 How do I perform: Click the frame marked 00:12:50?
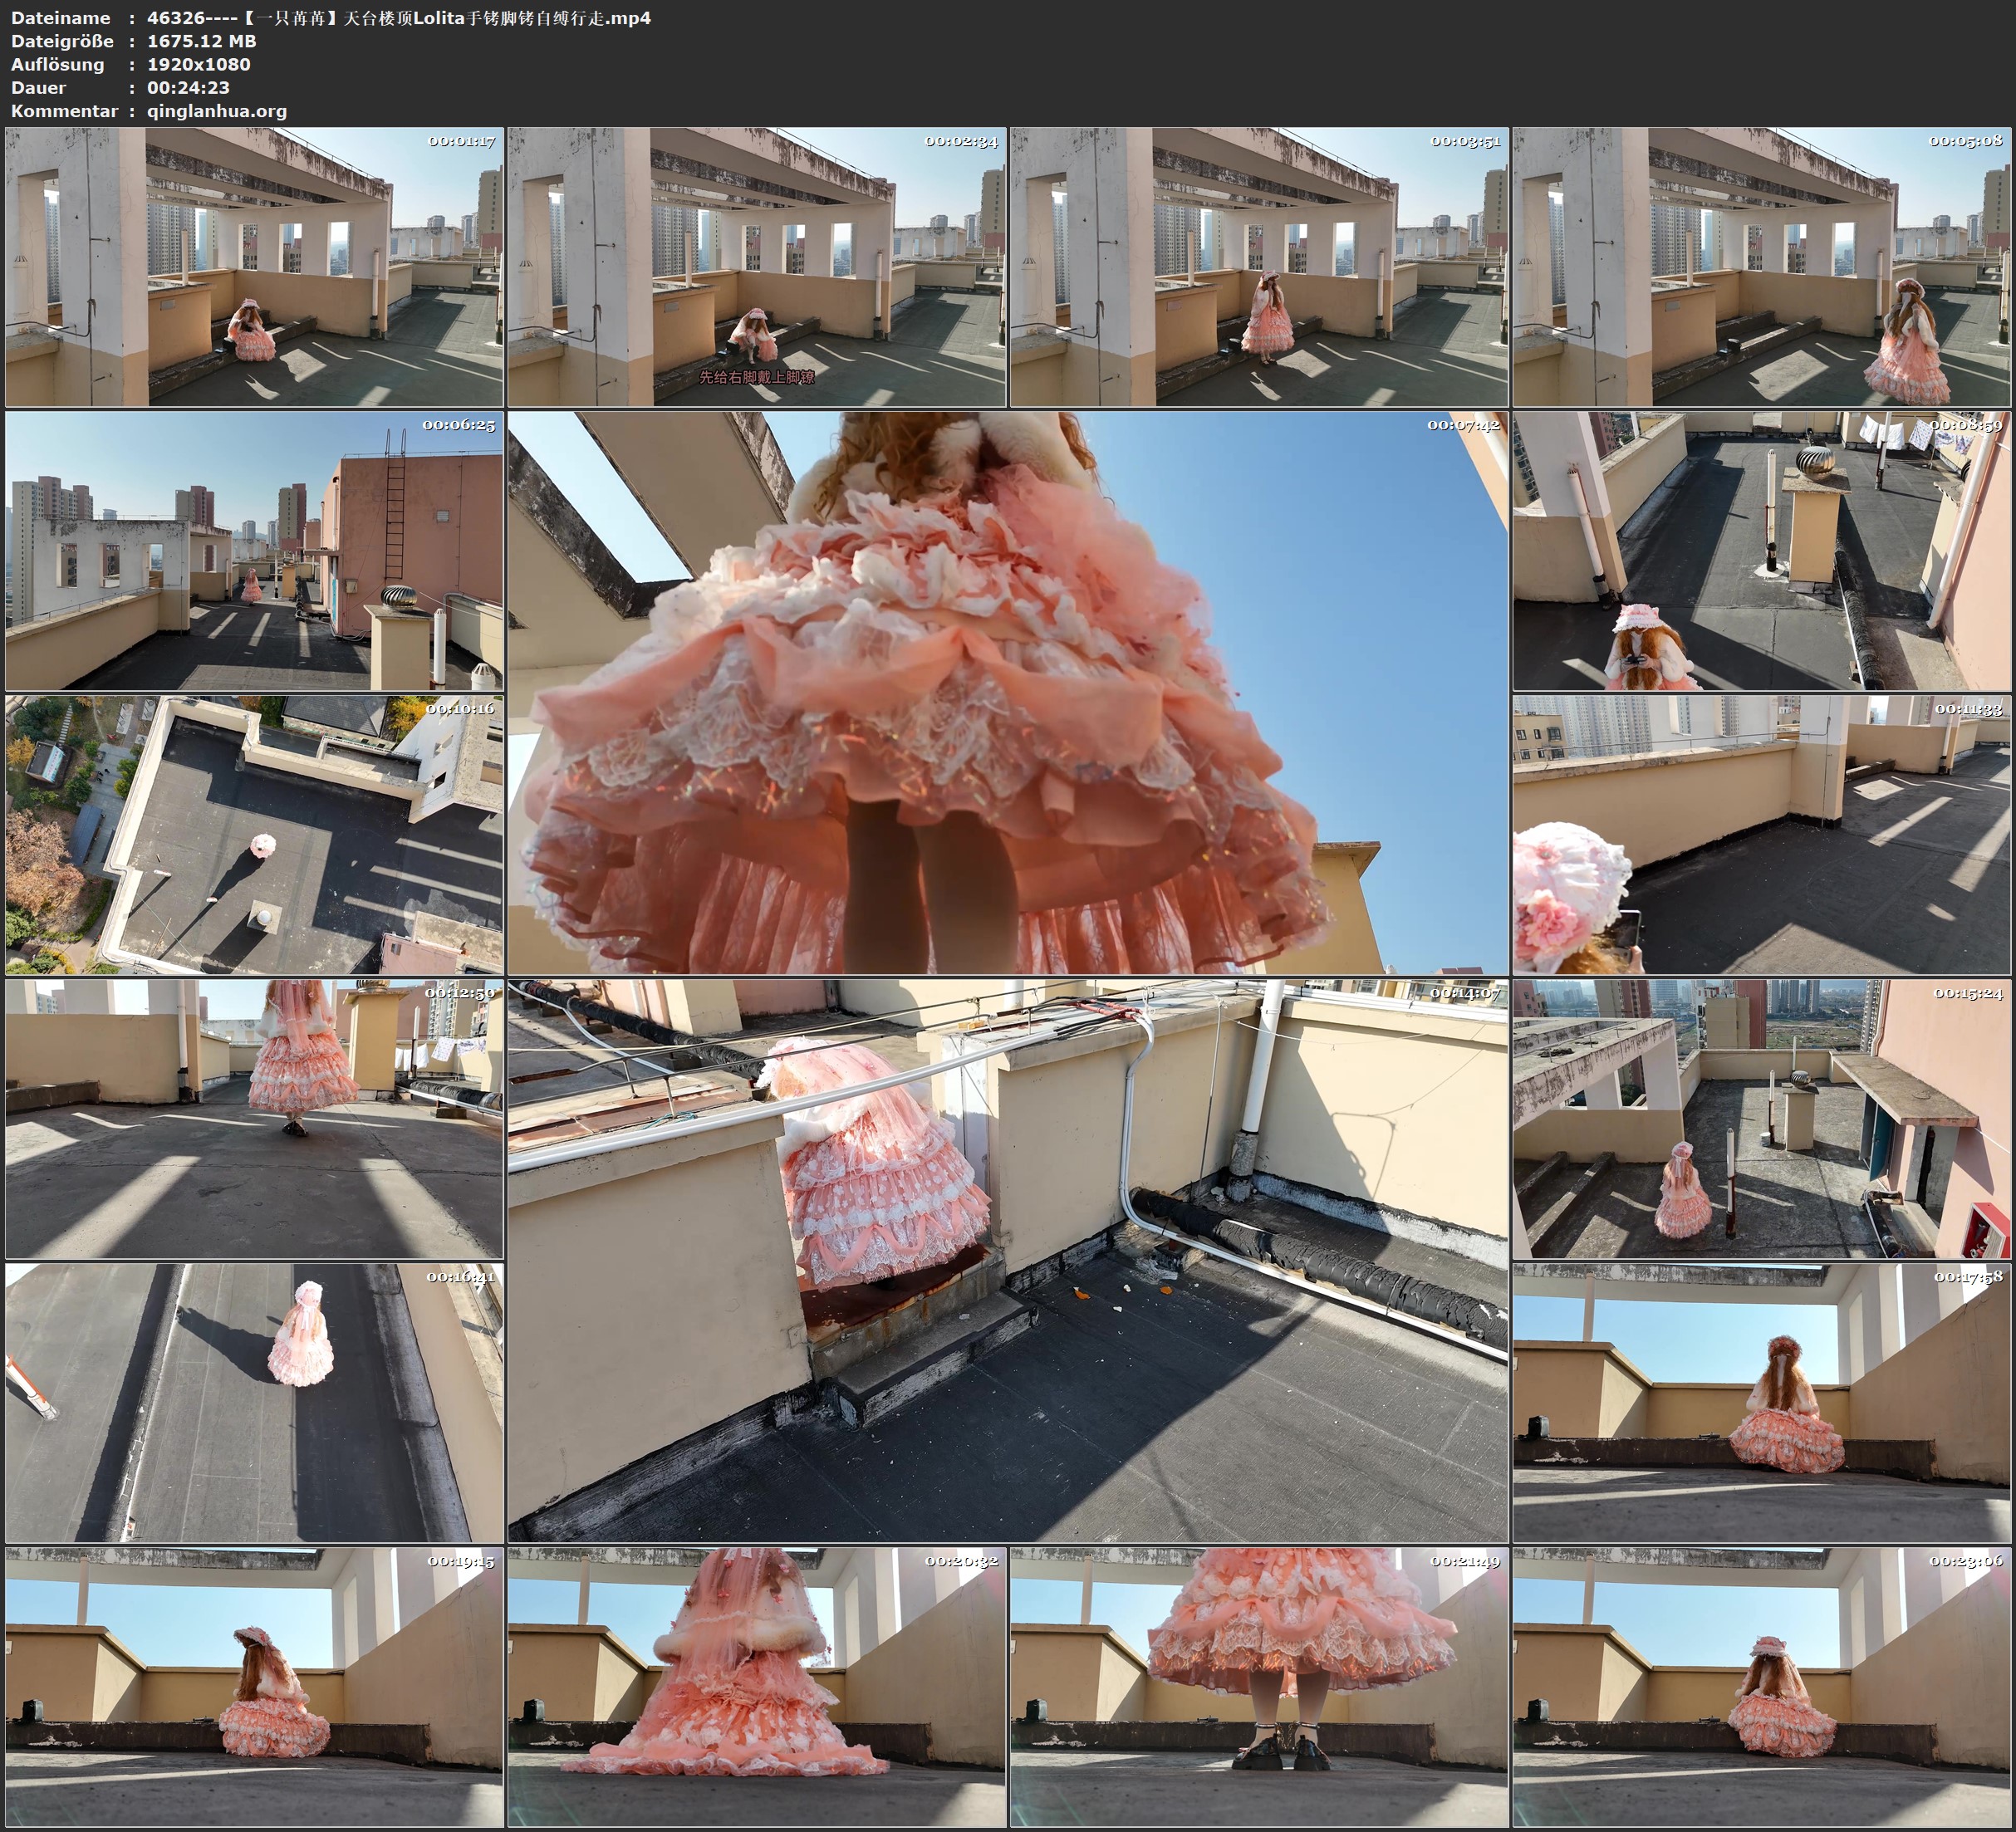254,1119
